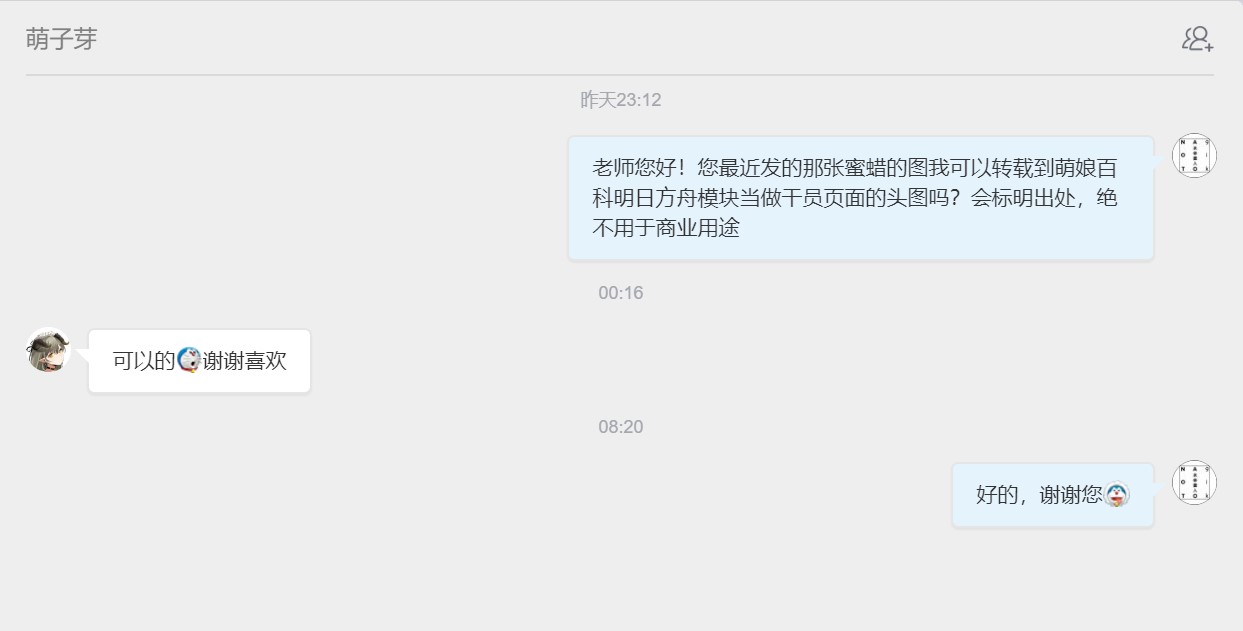1243x631 pixels.
Task: Select the Doraemon emoji in 可以的 reply
Action: pos(189,360)
